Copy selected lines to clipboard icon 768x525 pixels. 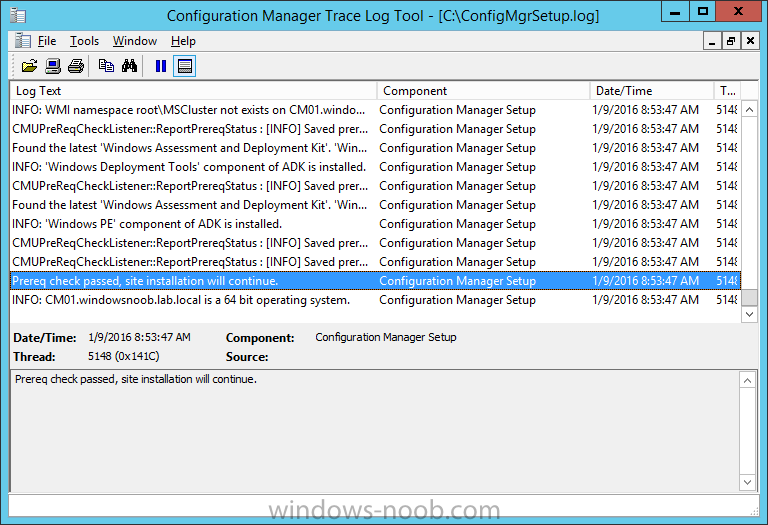pos(106,66)
